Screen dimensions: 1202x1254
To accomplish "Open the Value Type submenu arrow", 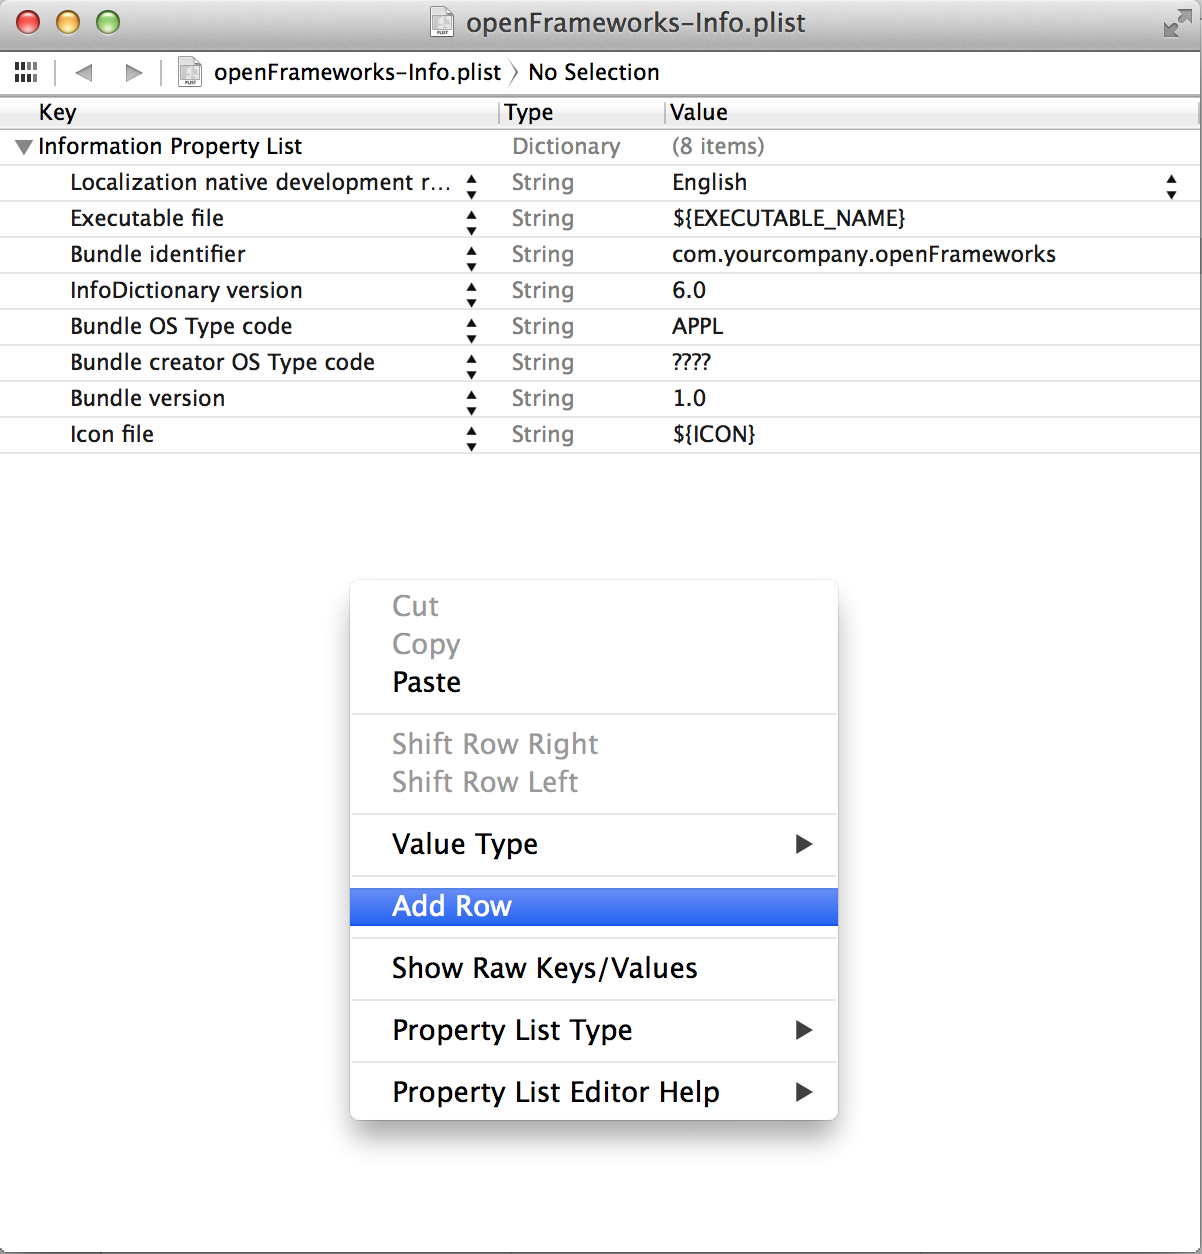I will (805, 845).
